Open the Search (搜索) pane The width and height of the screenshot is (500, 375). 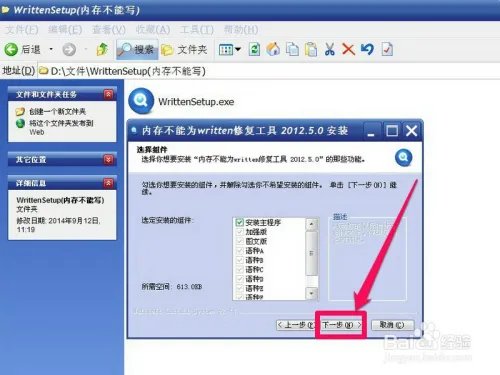pyautogui.click(x=137, y=49)
